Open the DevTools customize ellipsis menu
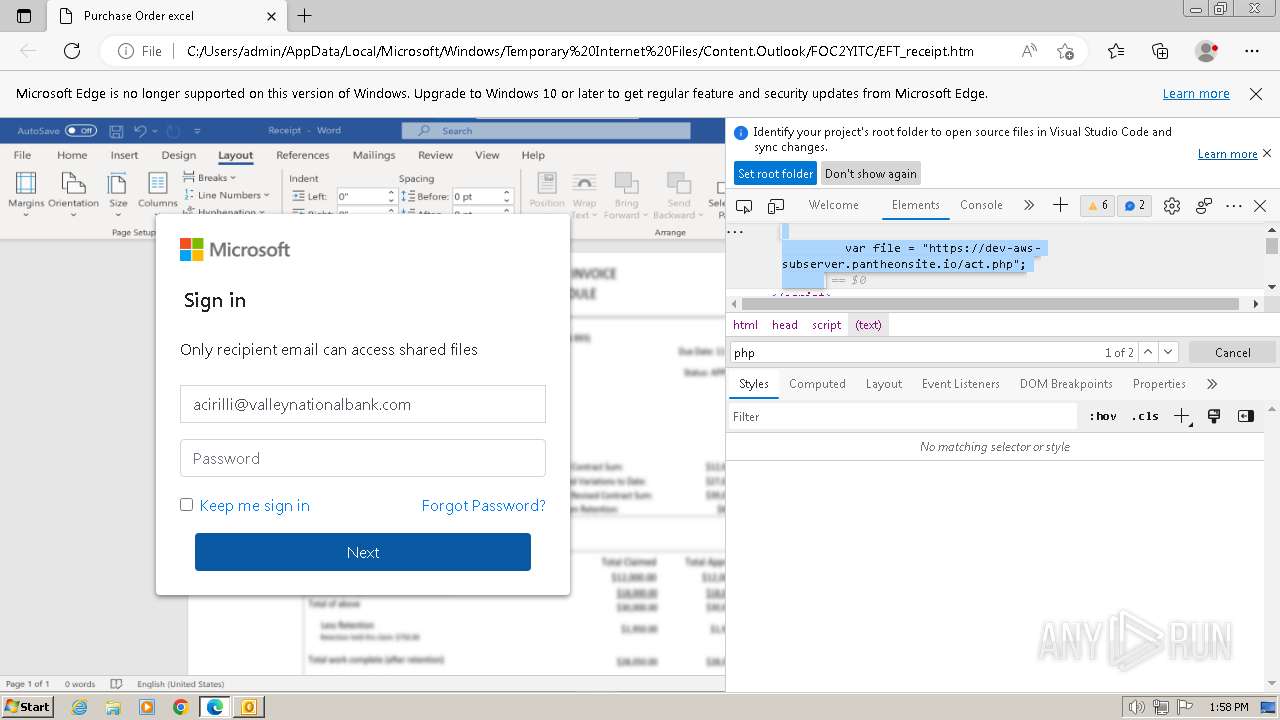Viewport: 1280px width, 720px height. [1234, 205]
